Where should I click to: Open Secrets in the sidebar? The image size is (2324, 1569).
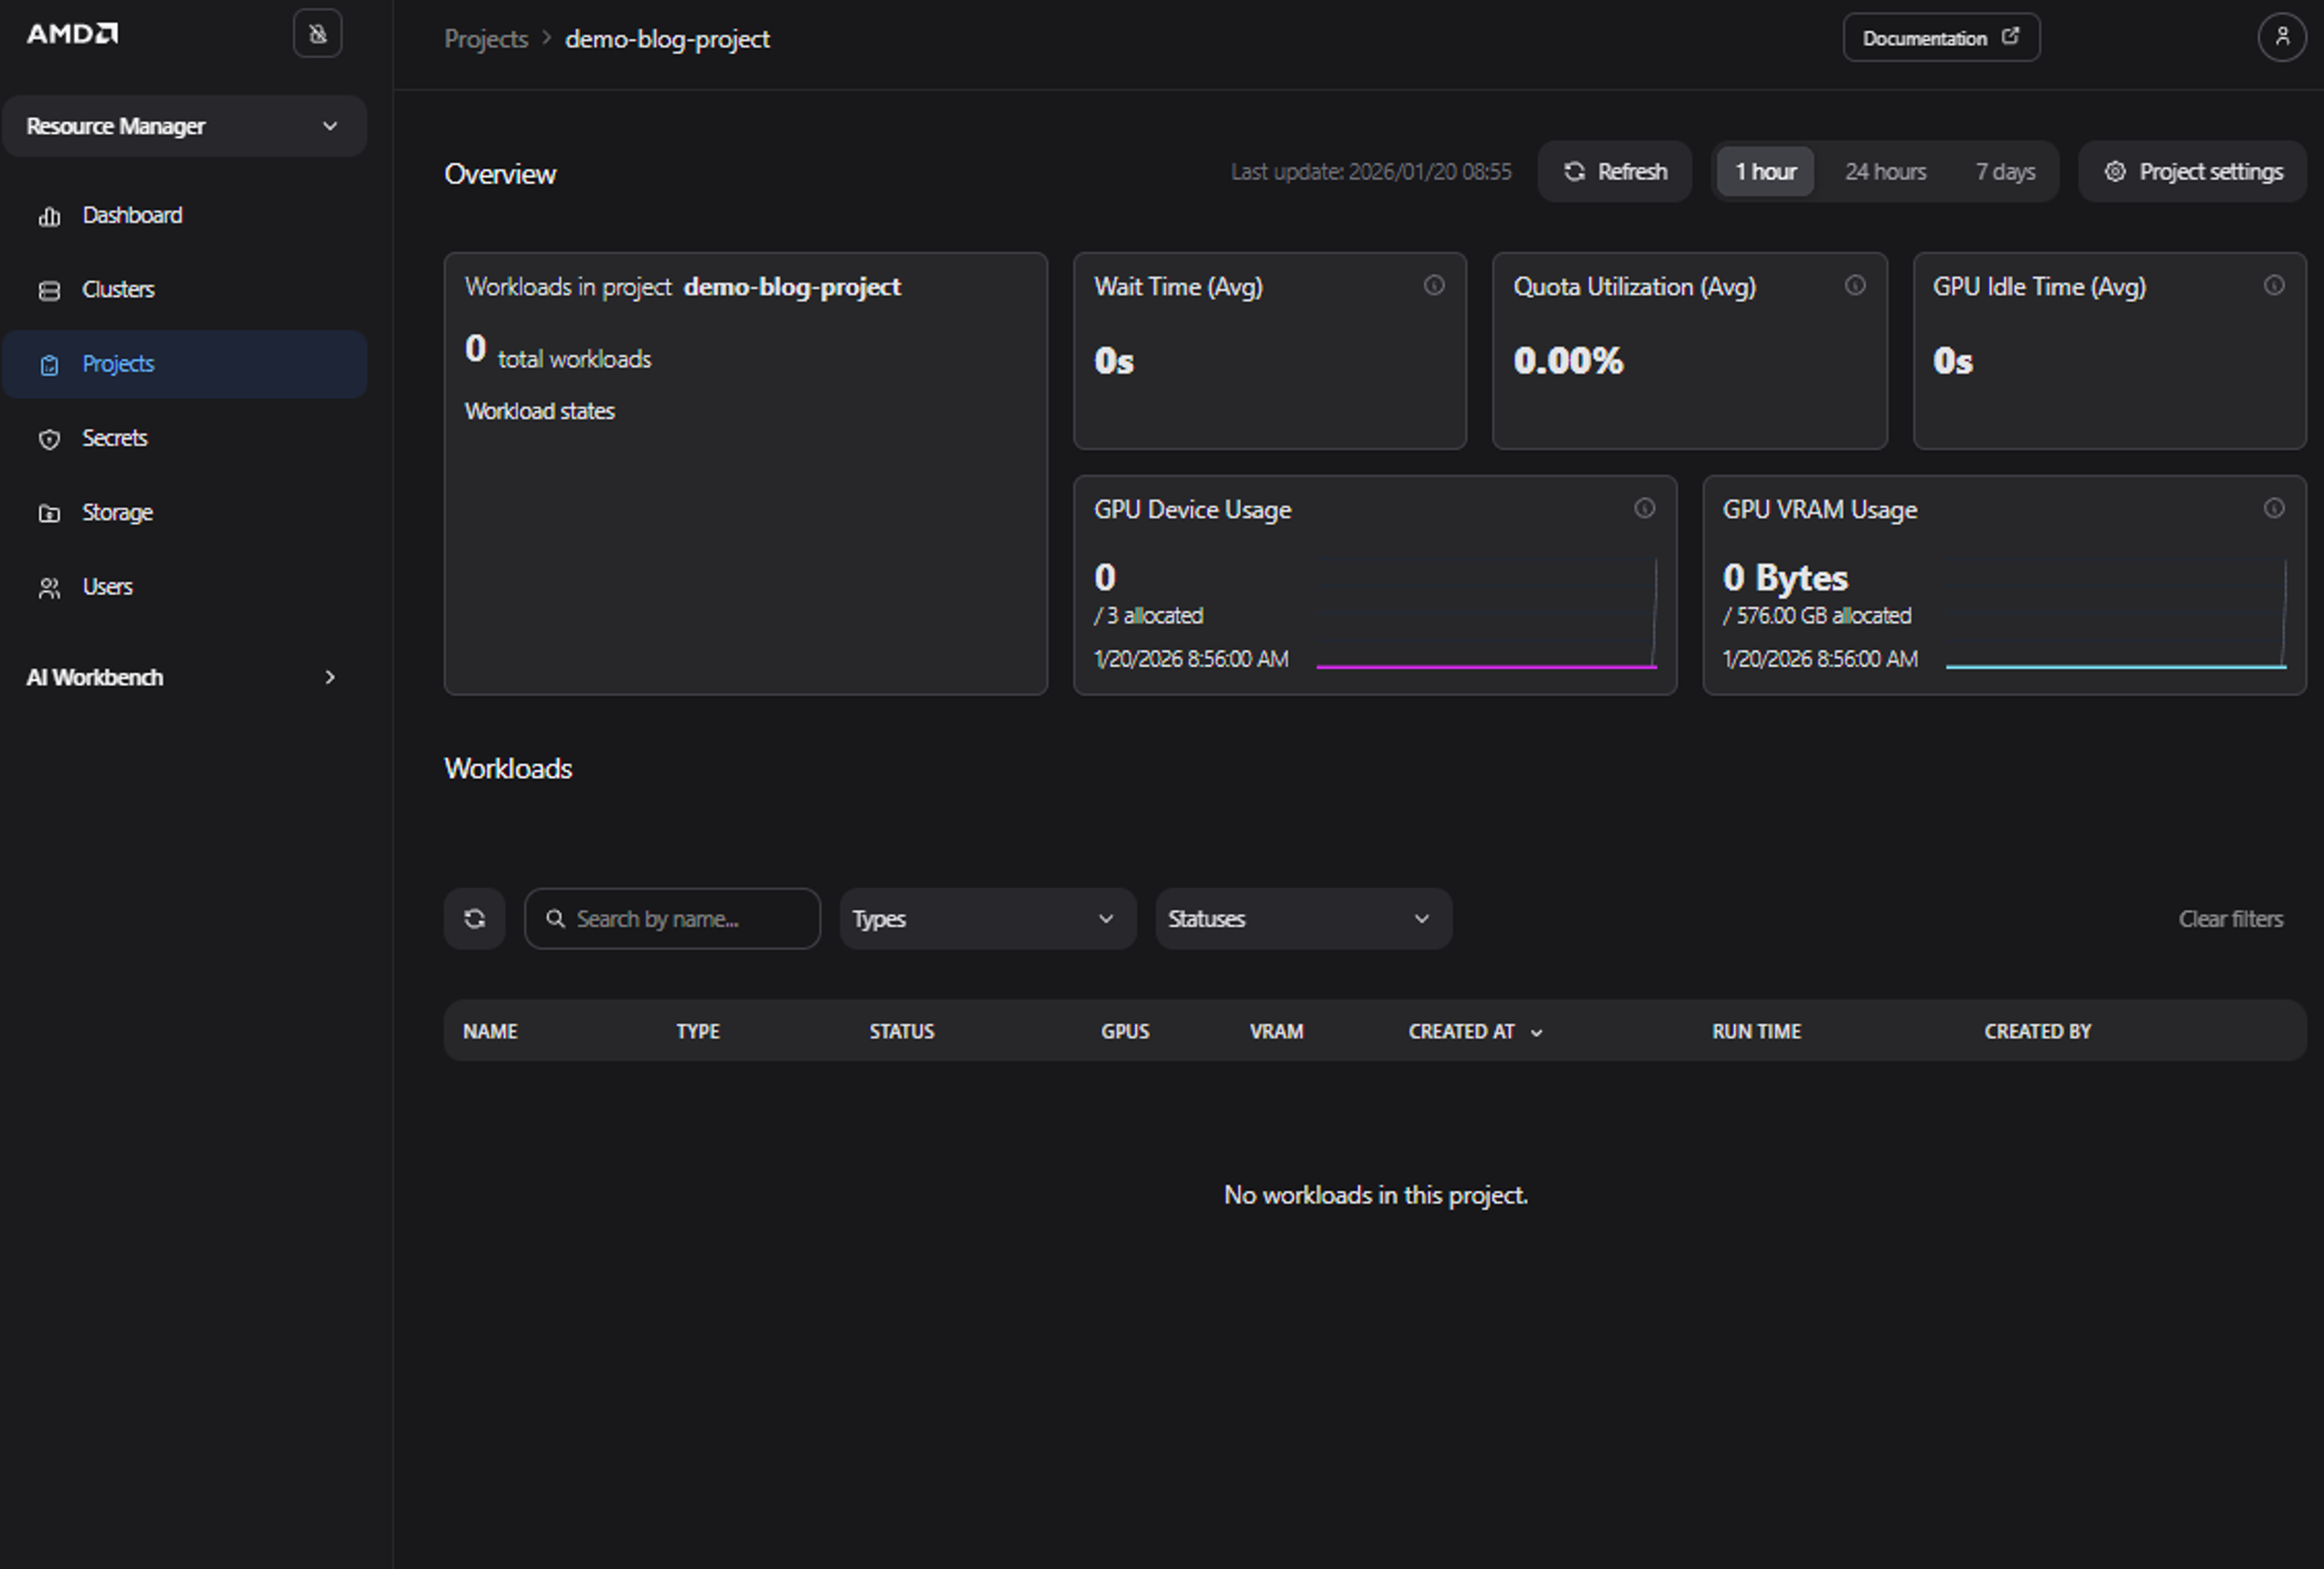coord(114,438)
